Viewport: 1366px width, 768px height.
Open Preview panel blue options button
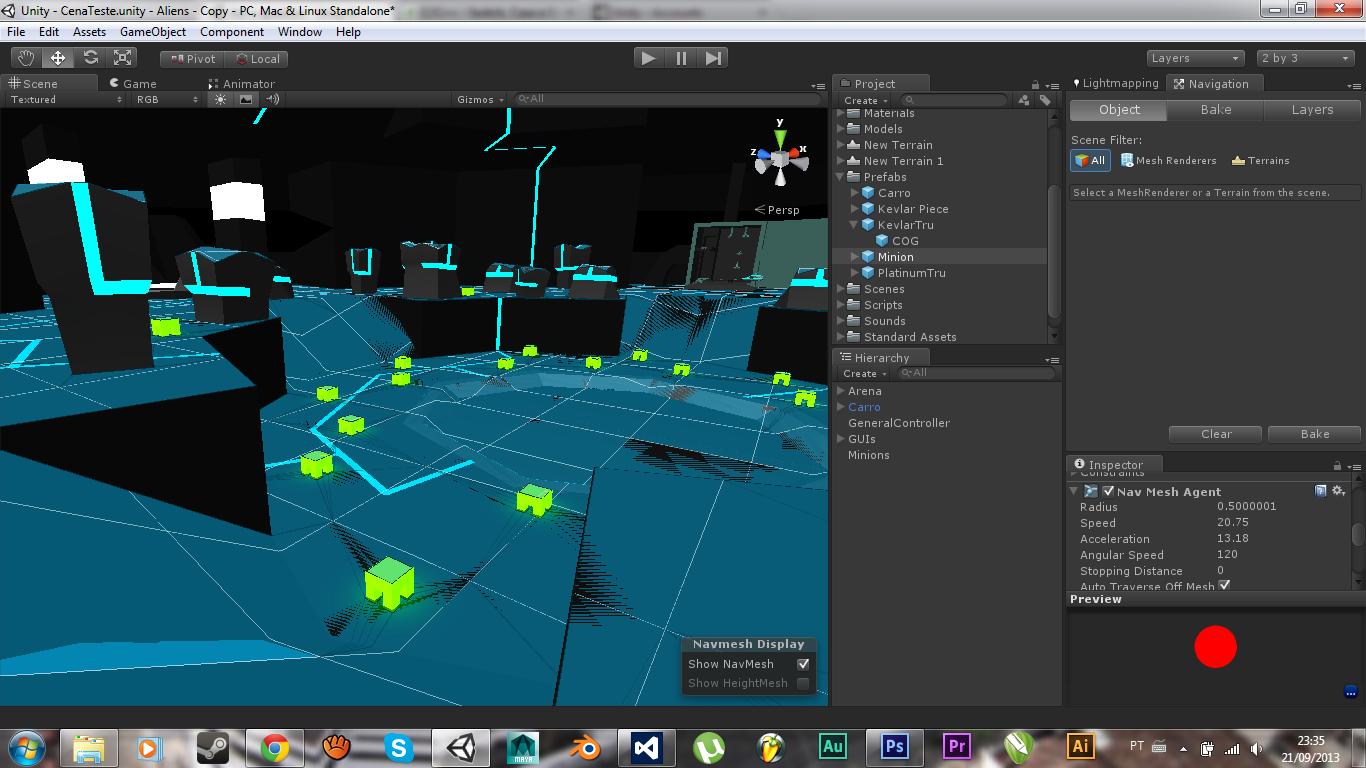[1351, 691]
